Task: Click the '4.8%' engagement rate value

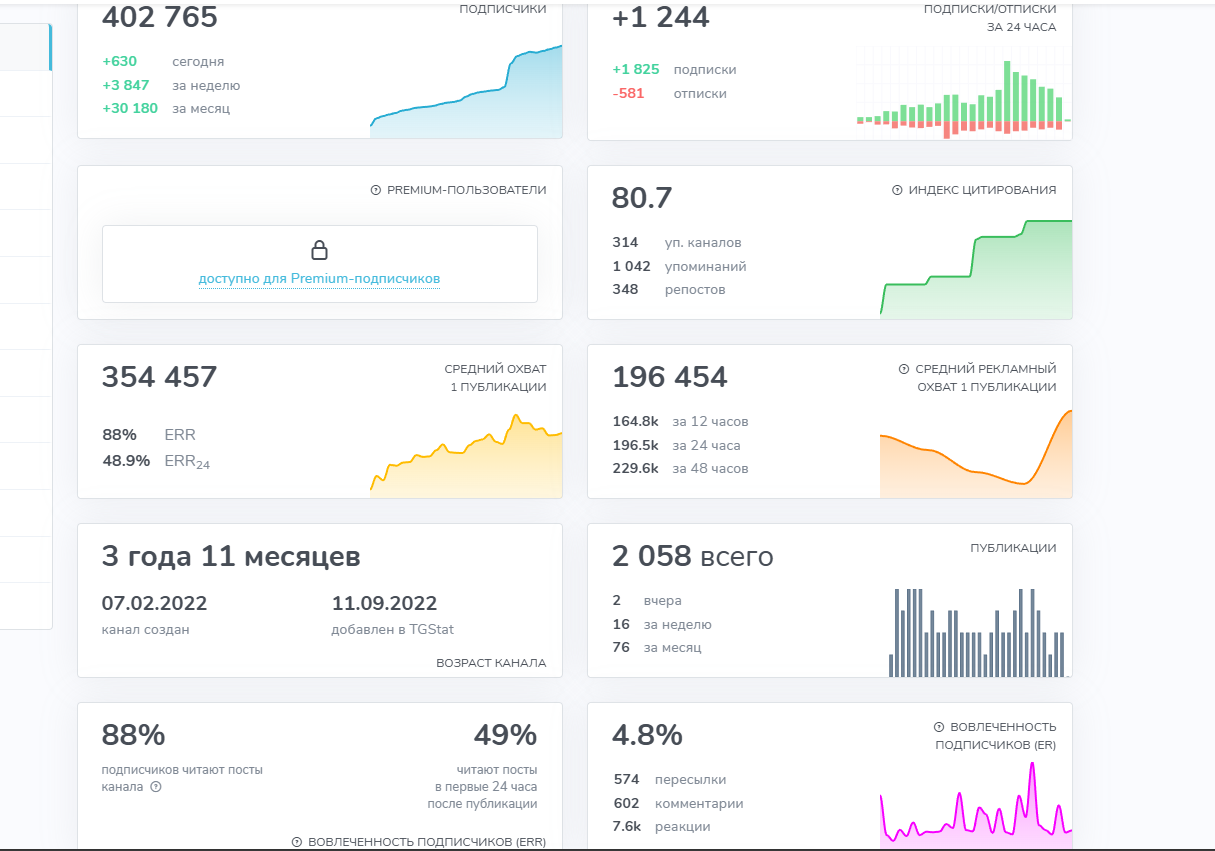Action: pyautogui.click(x=647, y=736)
